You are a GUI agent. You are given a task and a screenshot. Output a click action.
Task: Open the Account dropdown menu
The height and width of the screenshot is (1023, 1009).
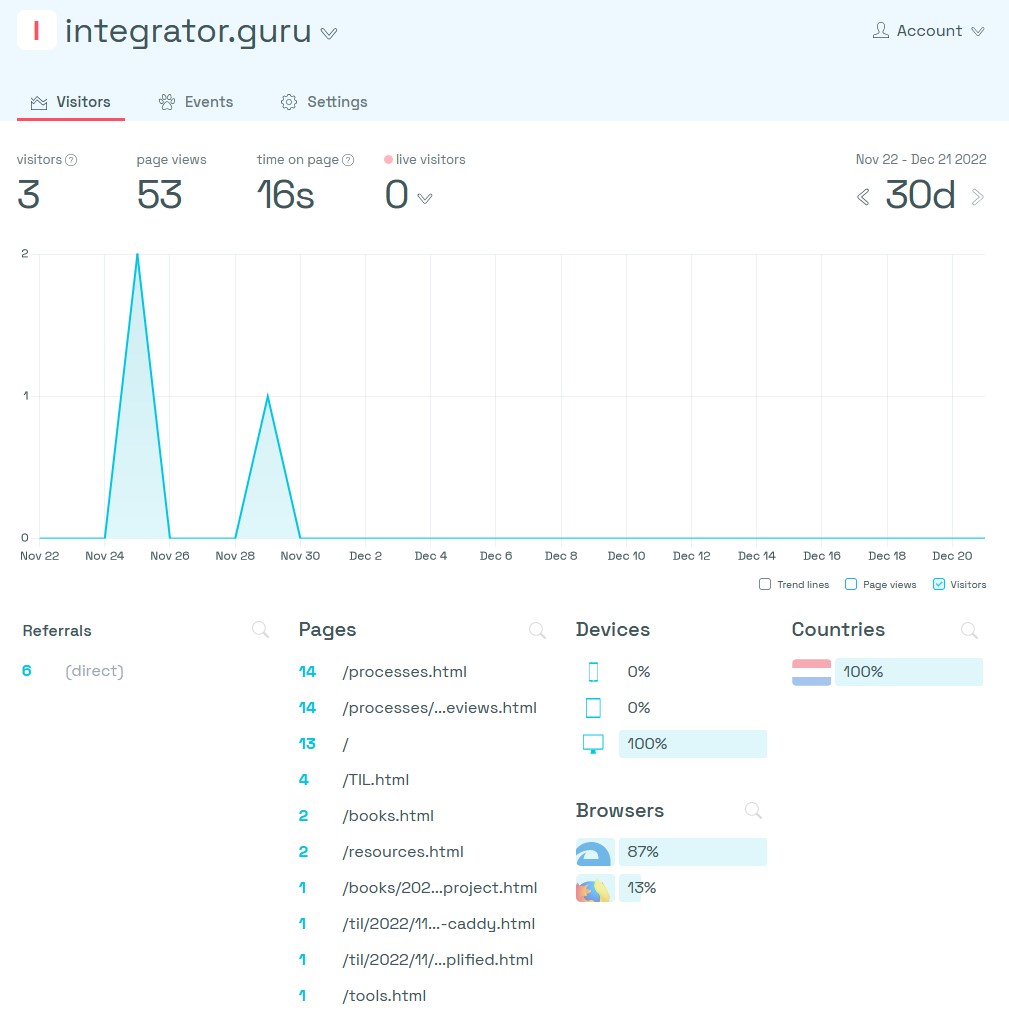(x=929, y=31)
